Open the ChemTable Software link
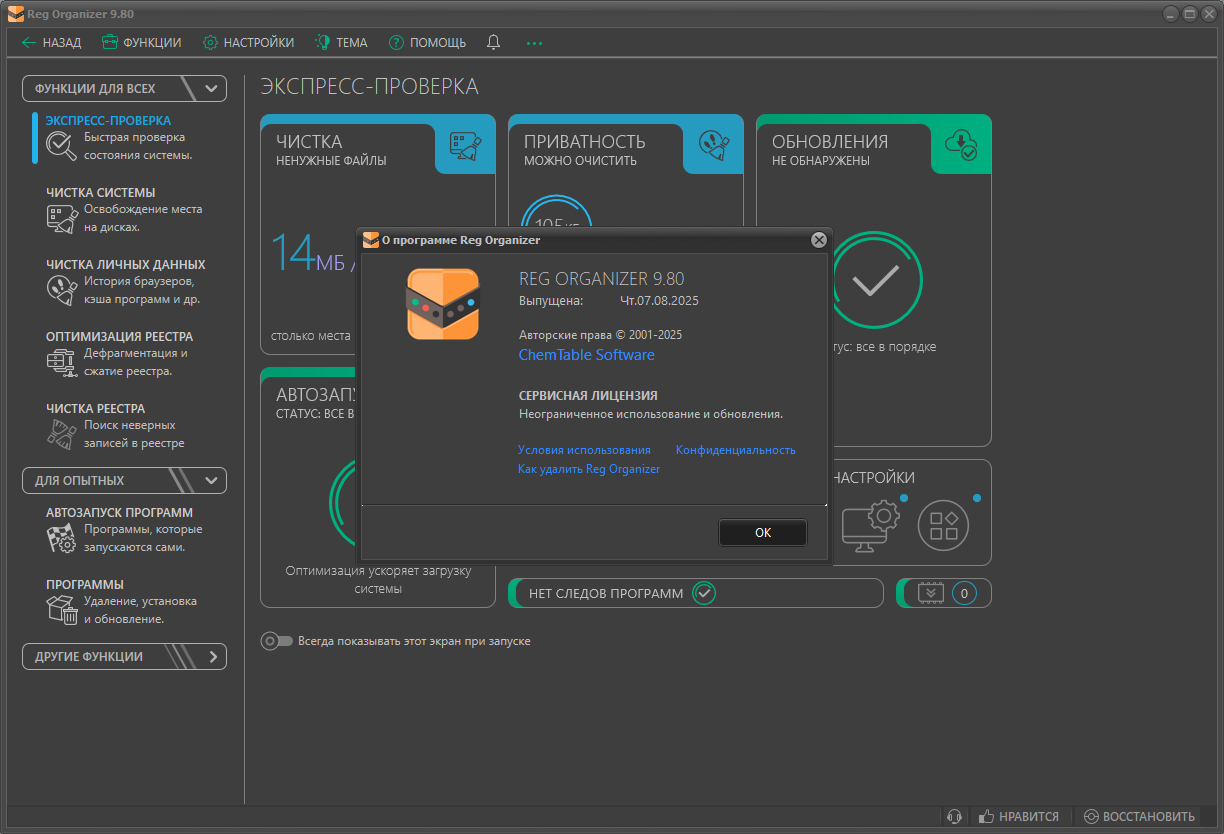This screenshot has height=834, width=1224. click(587, 355)
